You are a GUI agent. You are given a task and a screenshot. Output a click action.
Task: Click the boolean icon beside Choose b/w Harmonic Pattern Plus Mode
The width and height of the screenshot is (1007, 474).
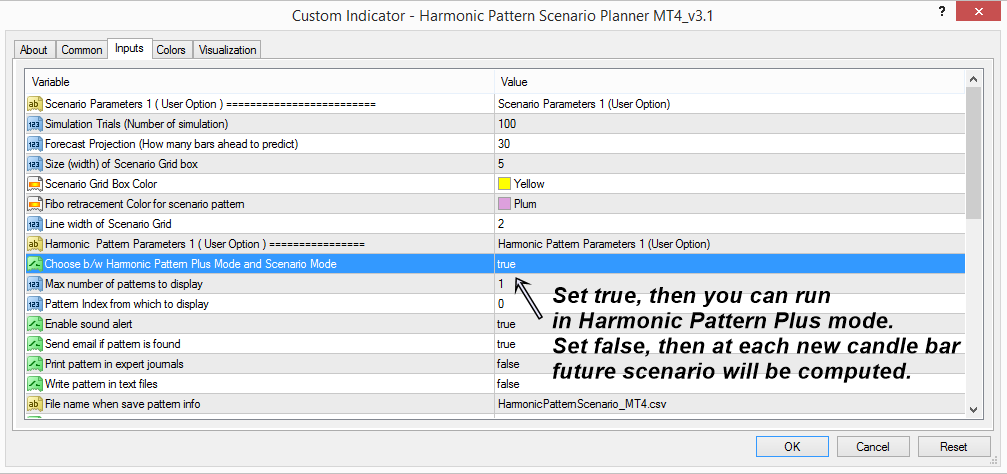pyautogui.click(x=34, y=264)
